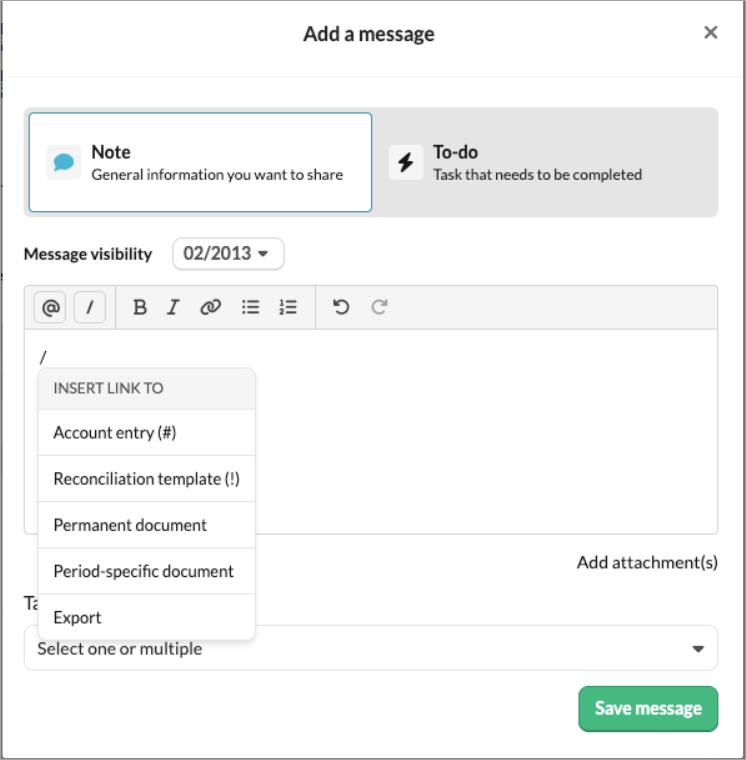
Task: Click Add attachment(s) link
Action: 647,562
